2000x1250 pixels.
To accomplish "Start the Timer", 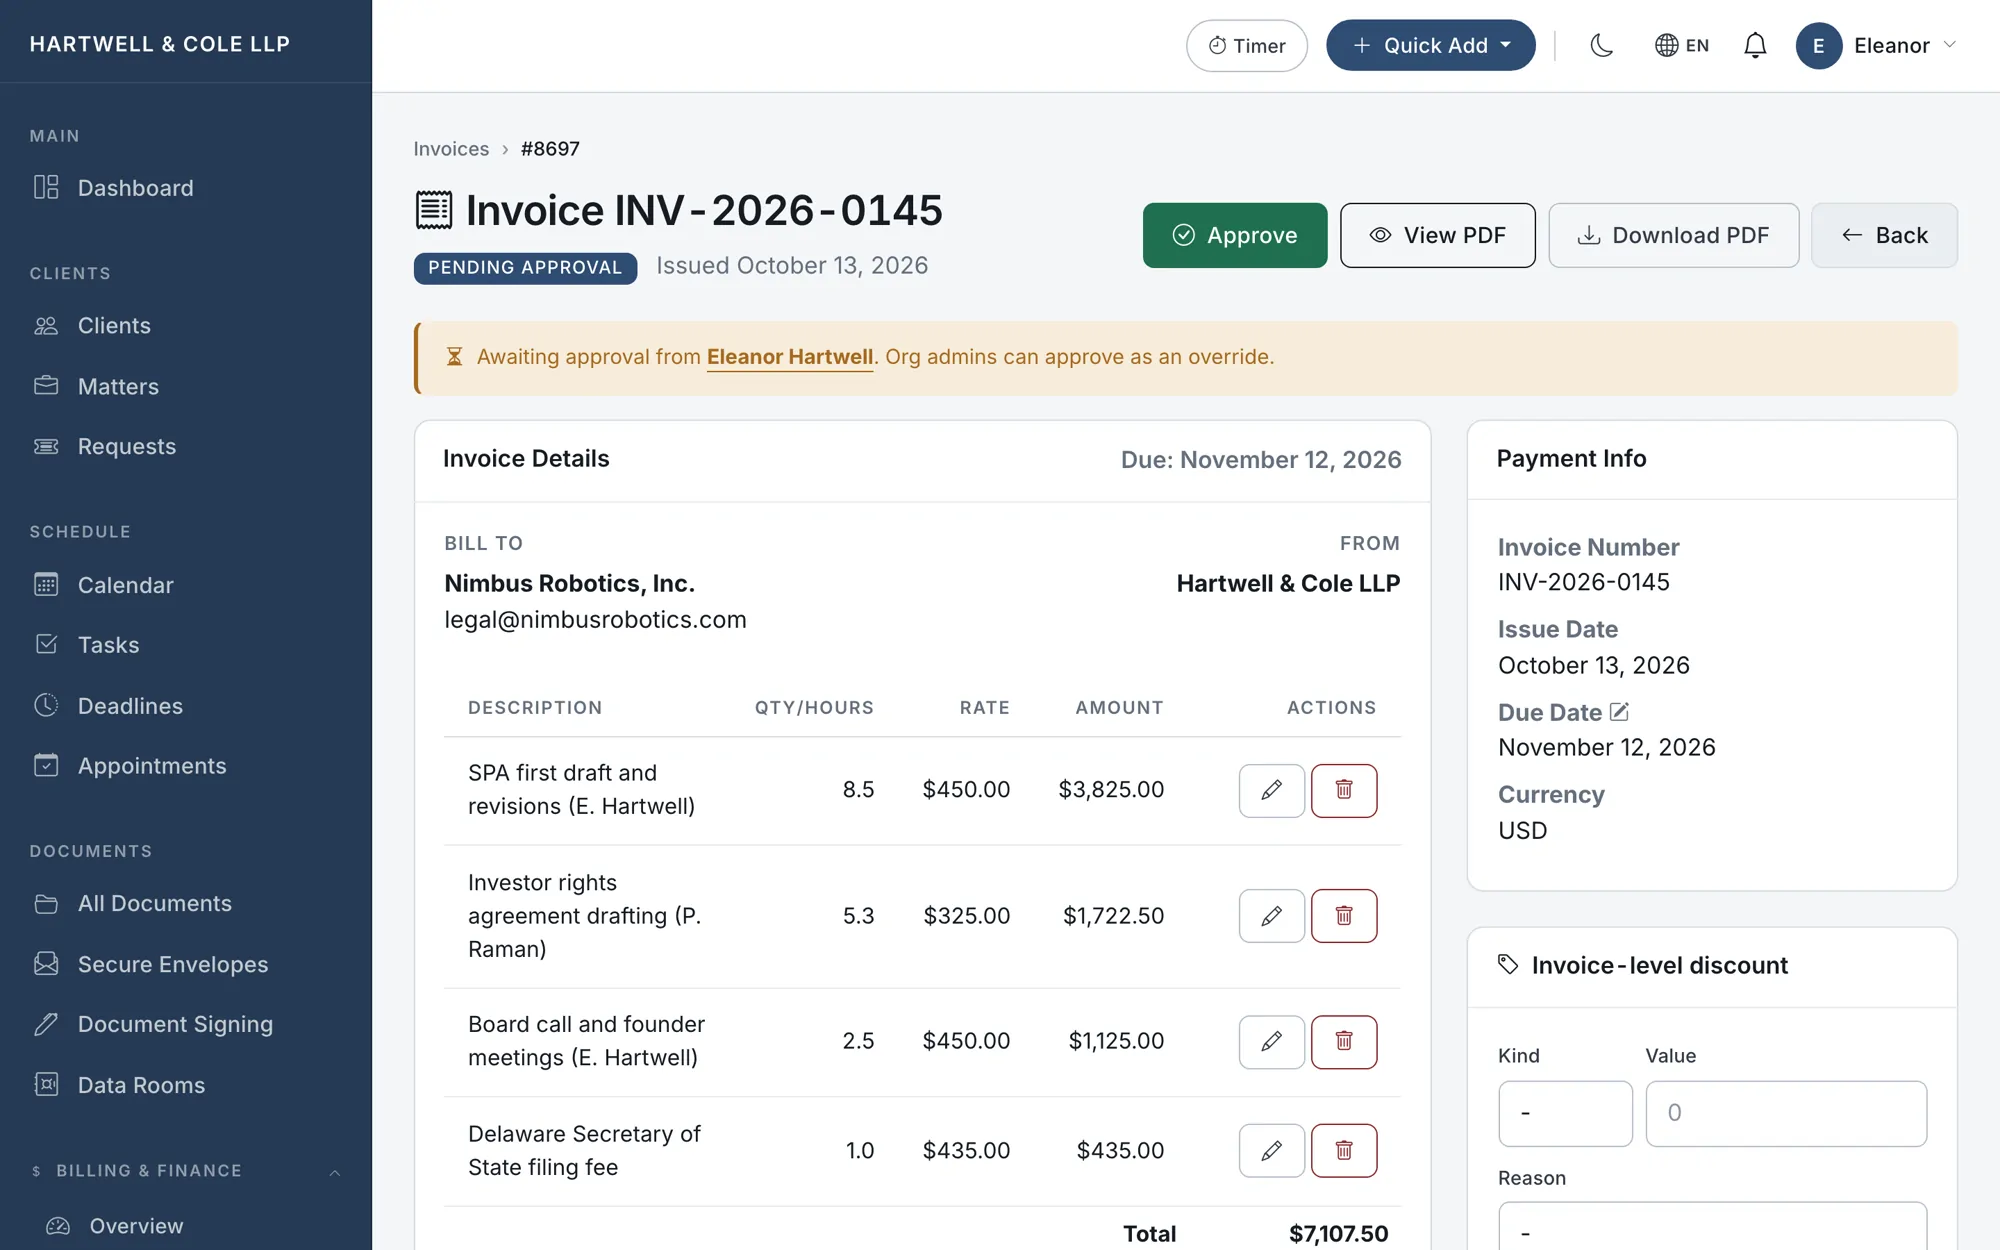I will click(x=1246, y=45).
